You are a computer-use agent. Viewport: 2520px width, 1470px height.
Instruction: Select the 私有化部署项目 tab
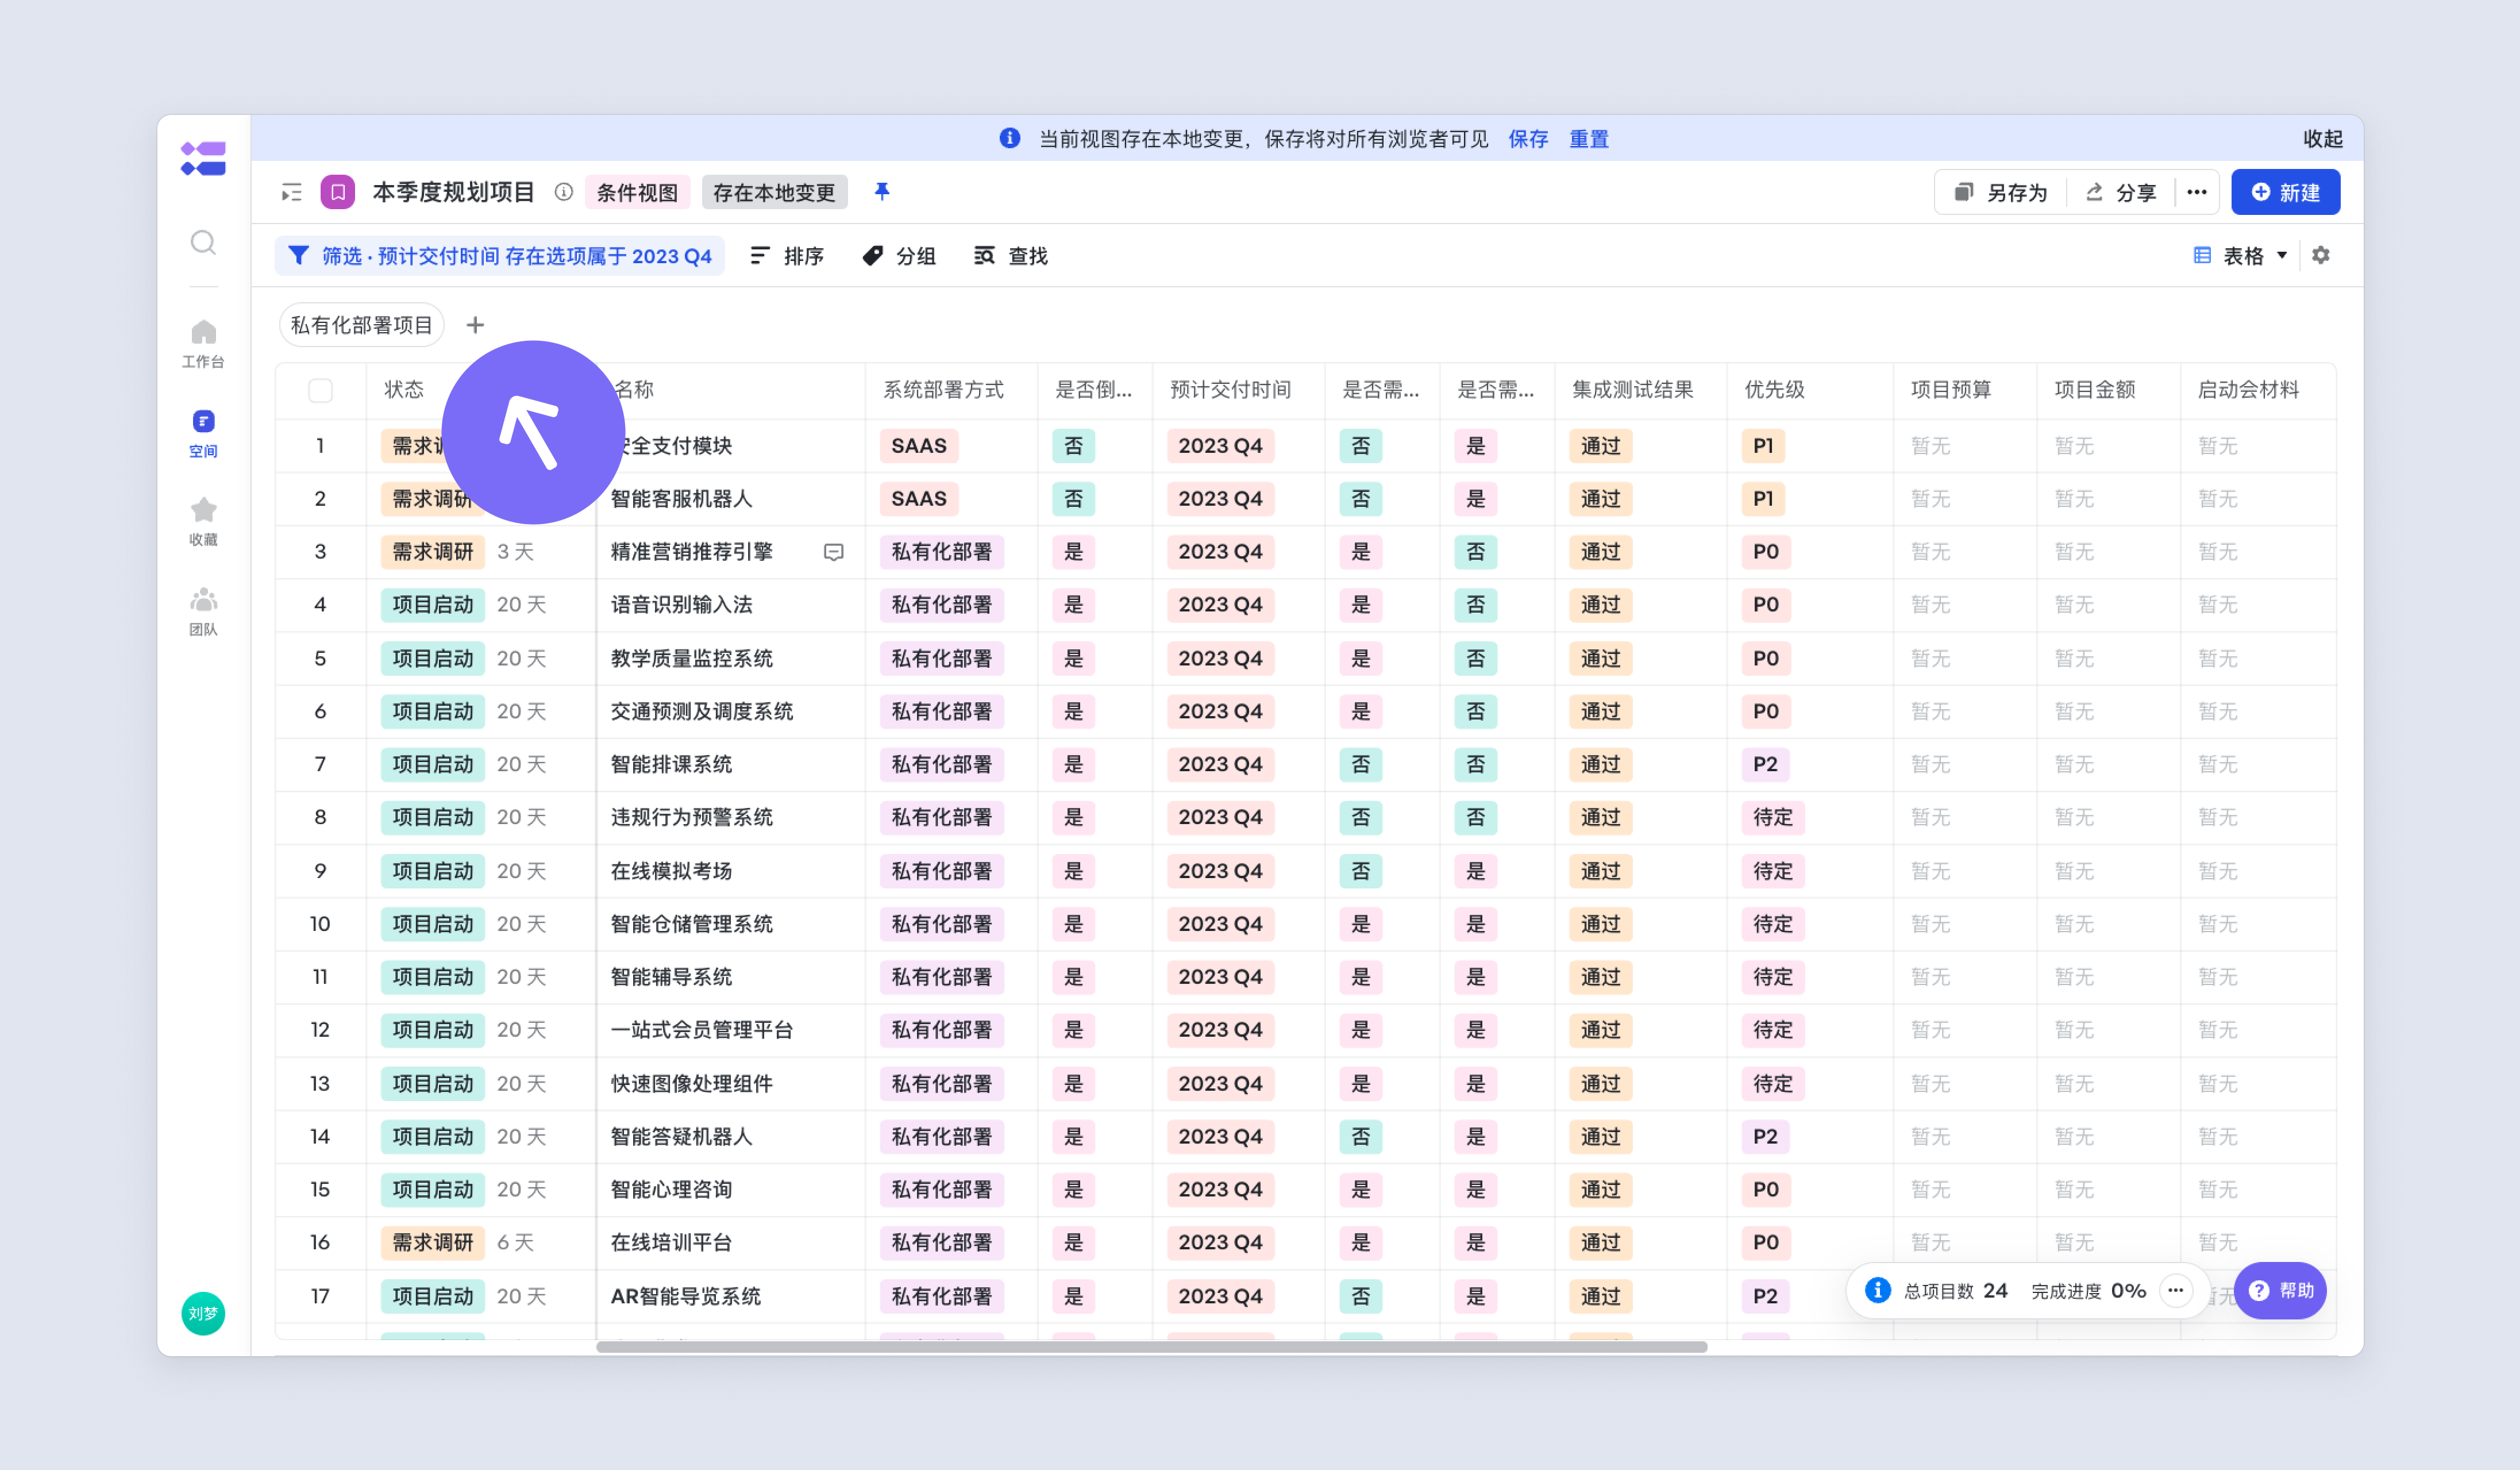(x=361, y=325)
